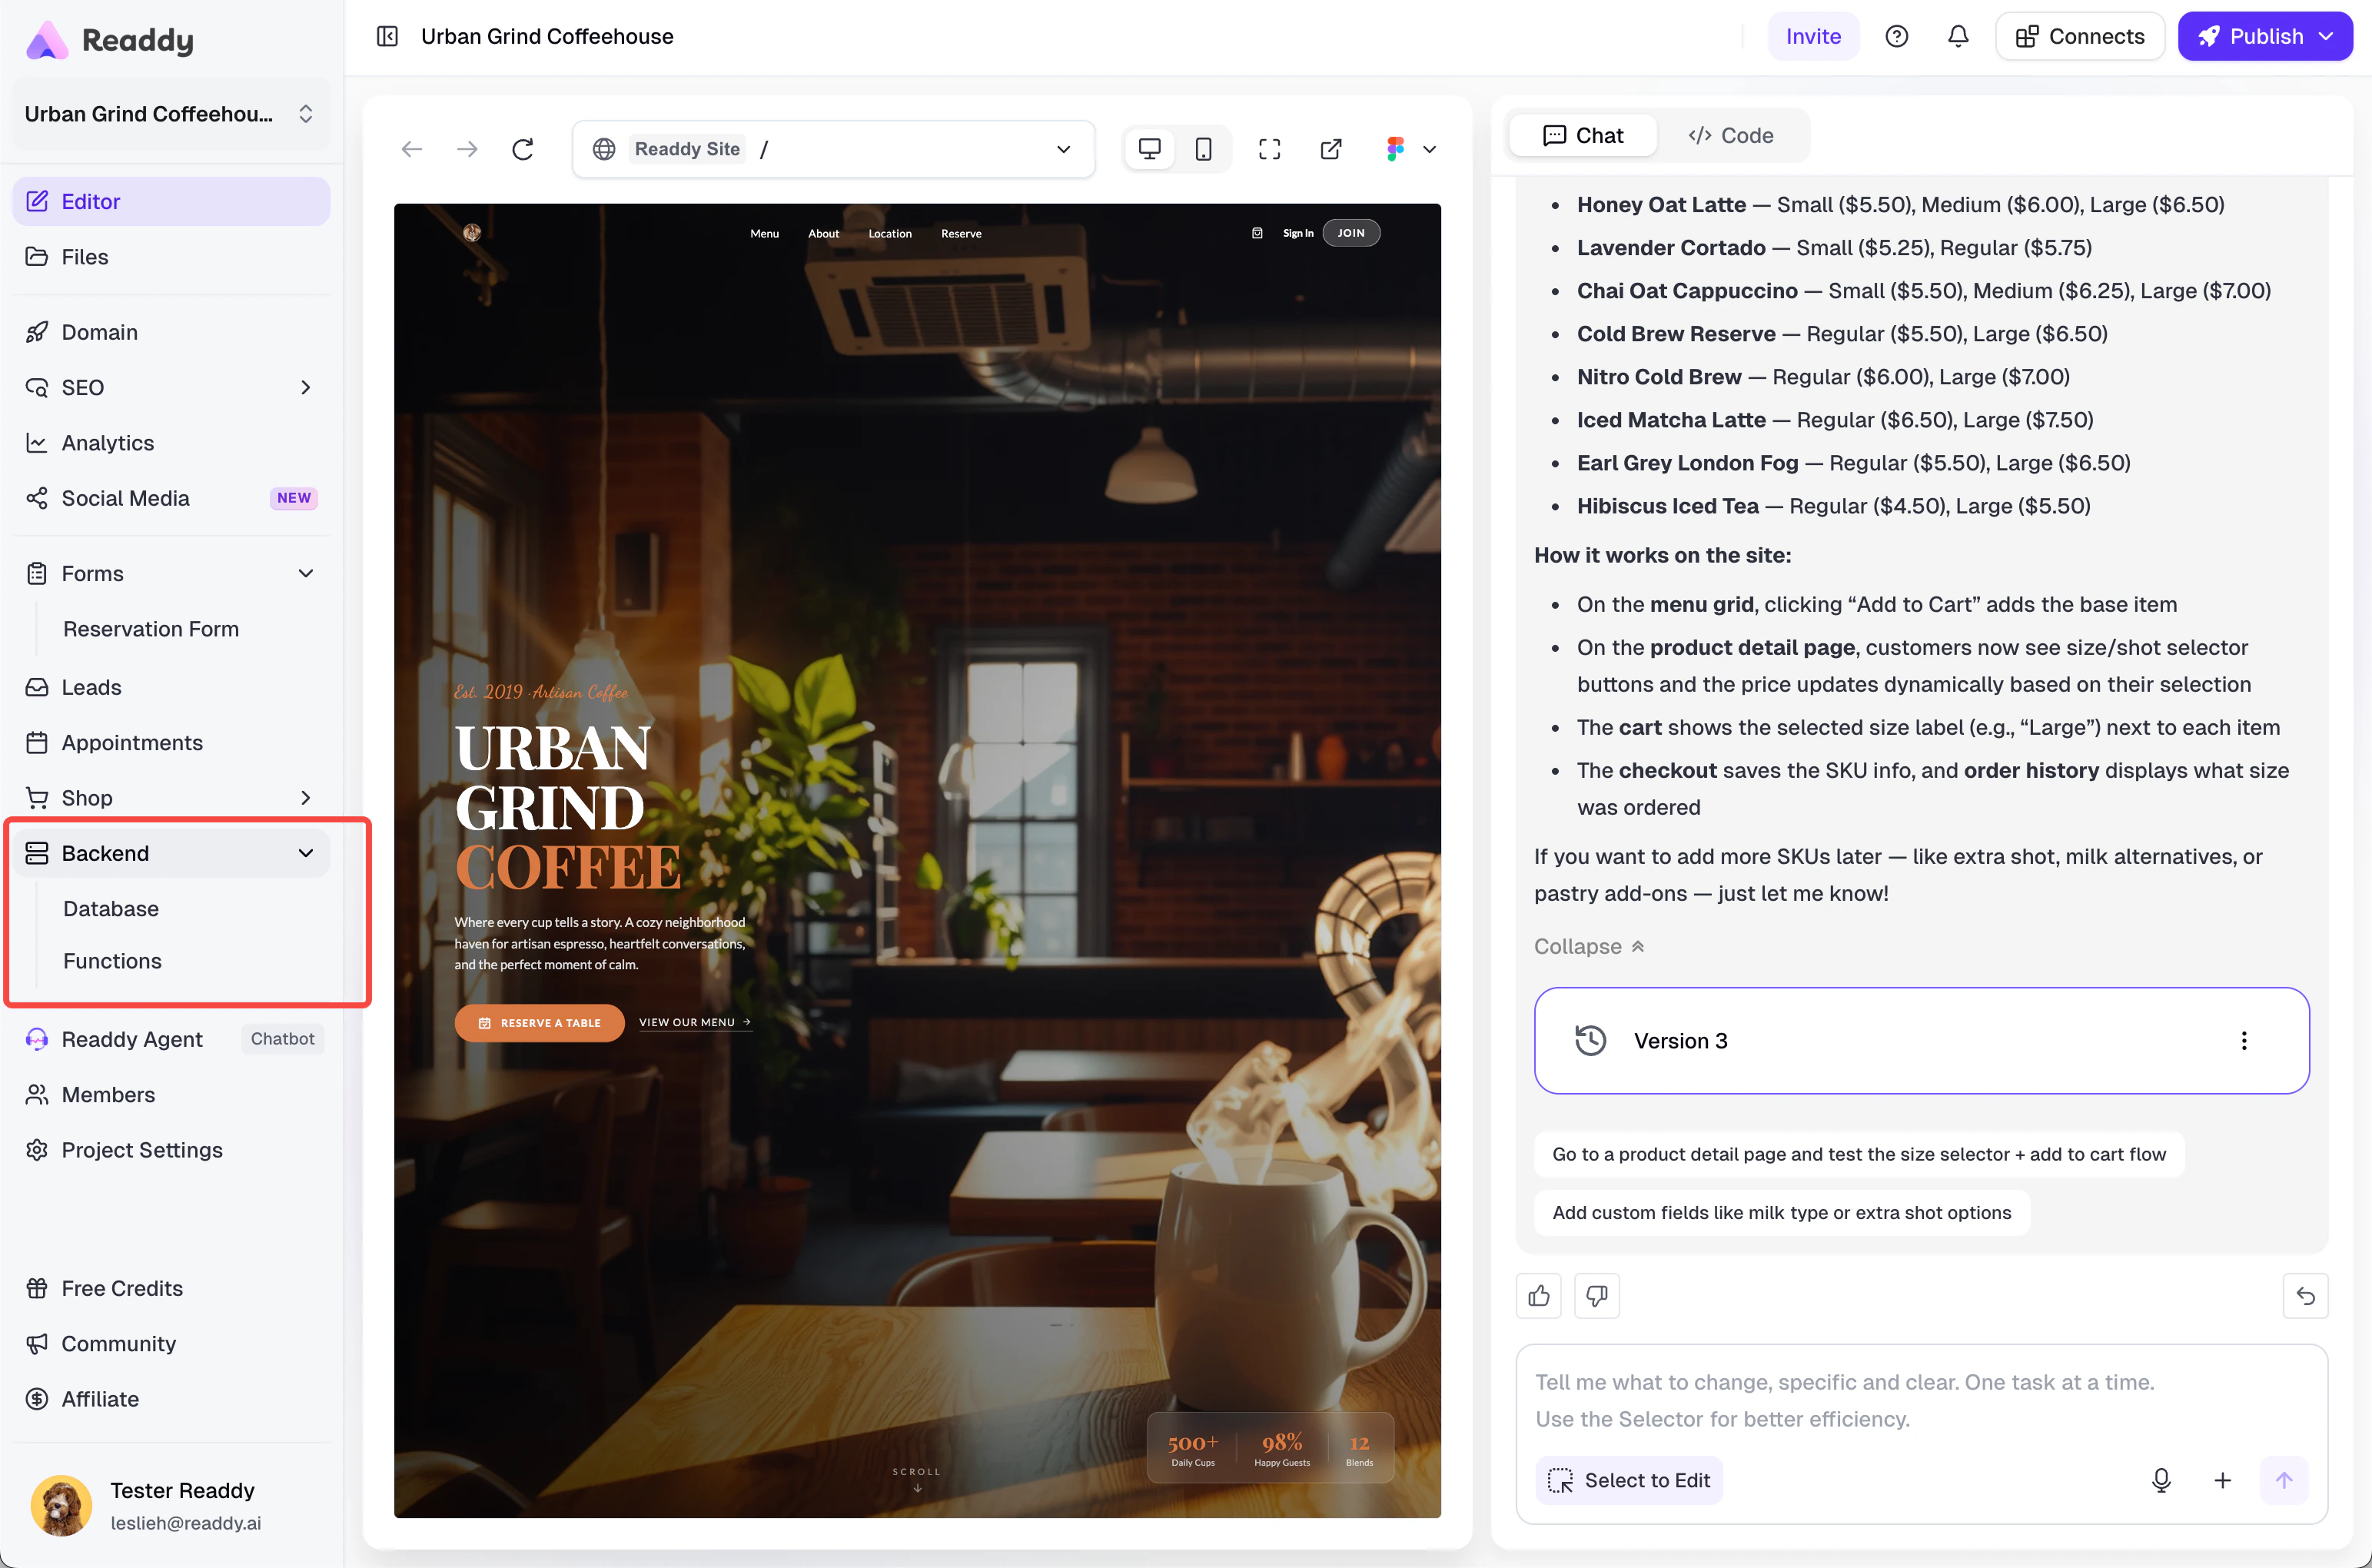Open the help question mark icon

pyautogui.click(x=1896, y=36)
